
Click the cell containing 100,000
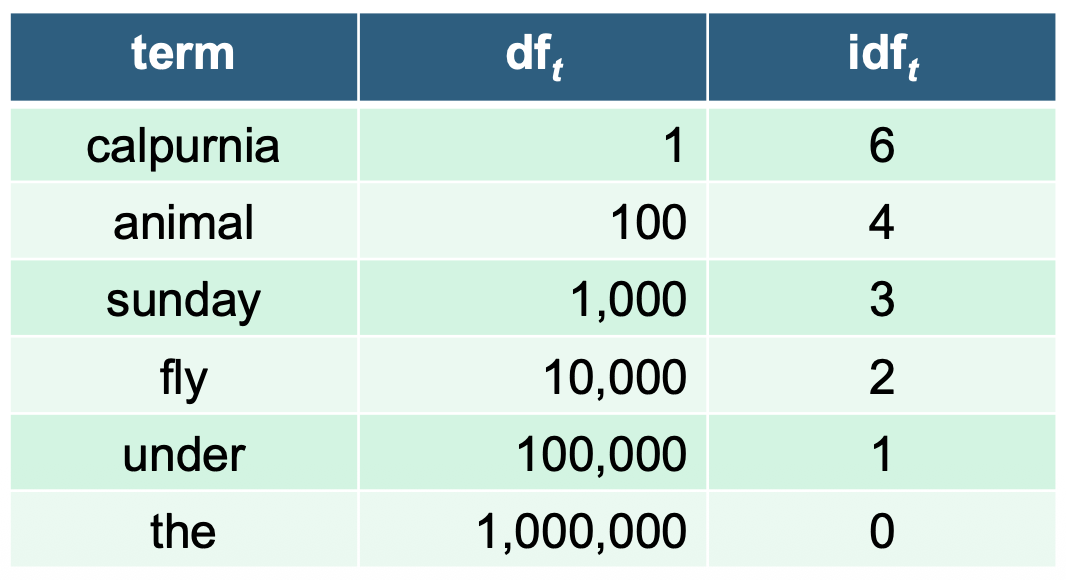[602, 455]
